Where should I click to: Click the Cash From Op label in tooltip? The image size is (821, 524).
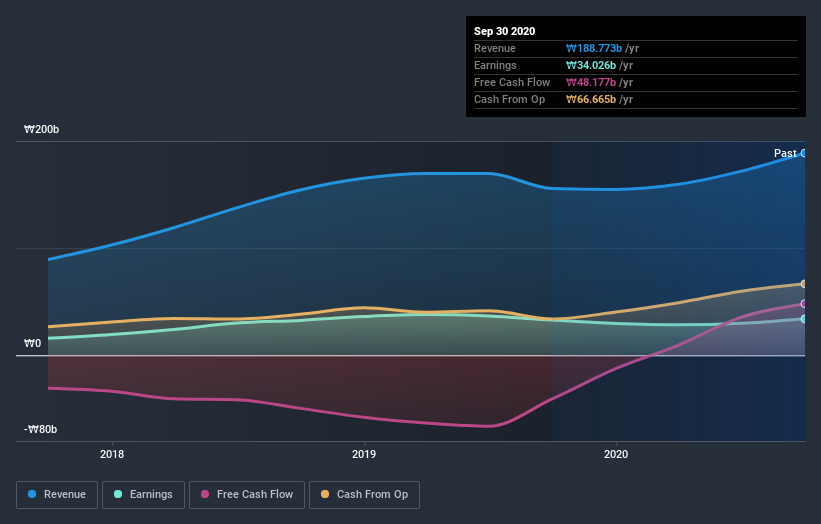(x=509, y=99)
